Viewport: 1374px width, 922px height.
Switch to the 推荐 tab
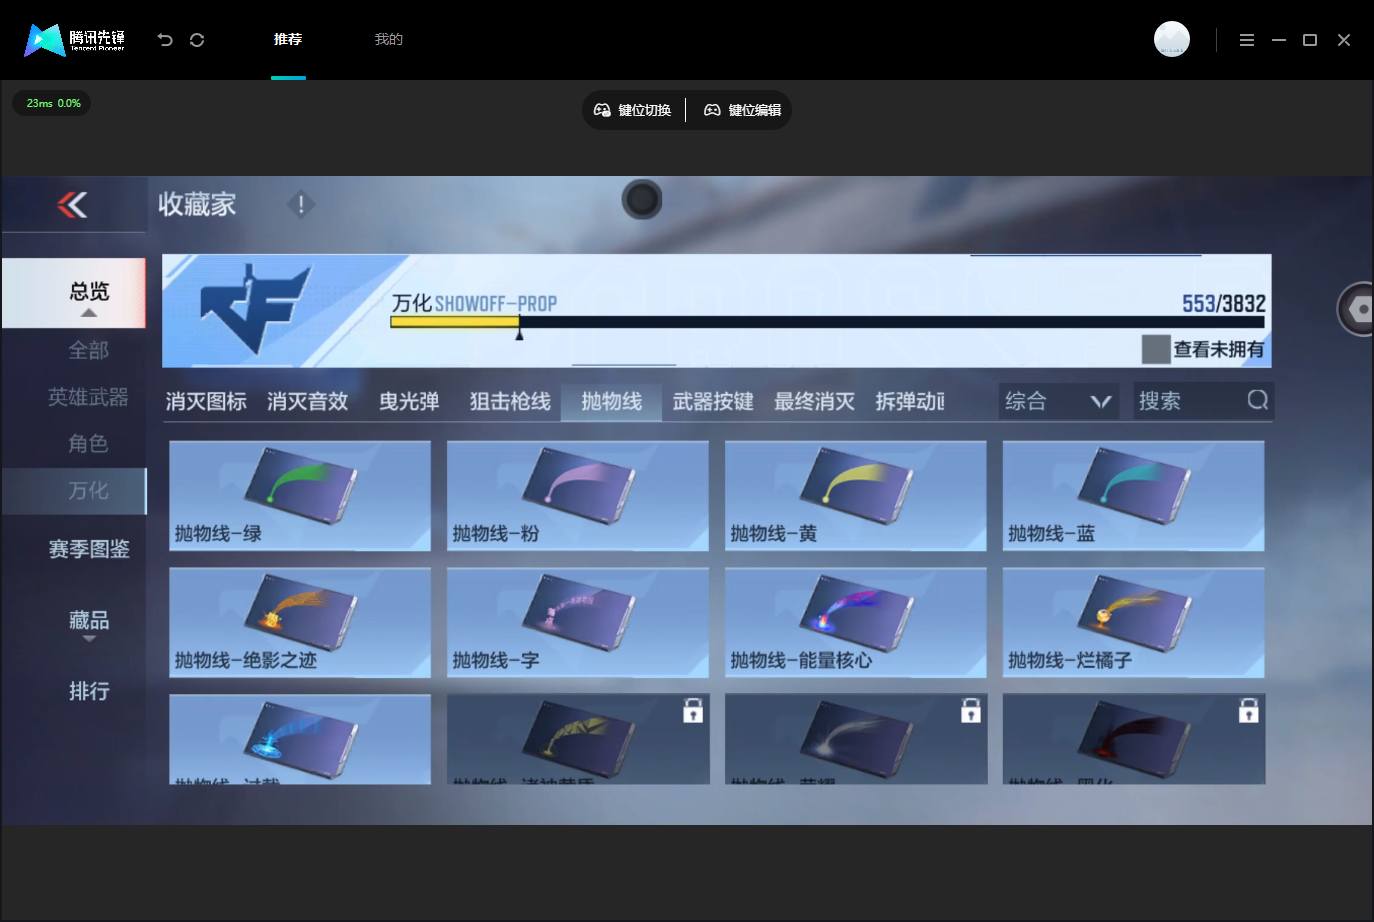tap(288, 40)
